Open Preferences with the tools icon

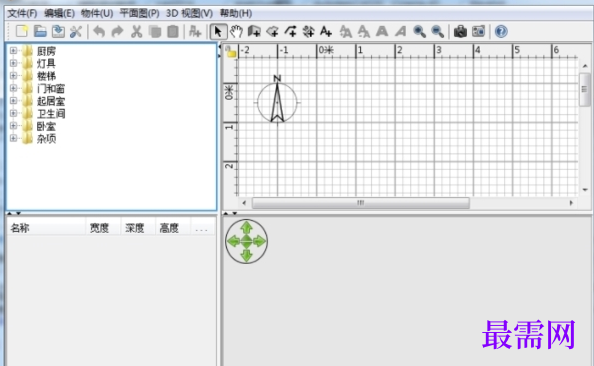76,31
